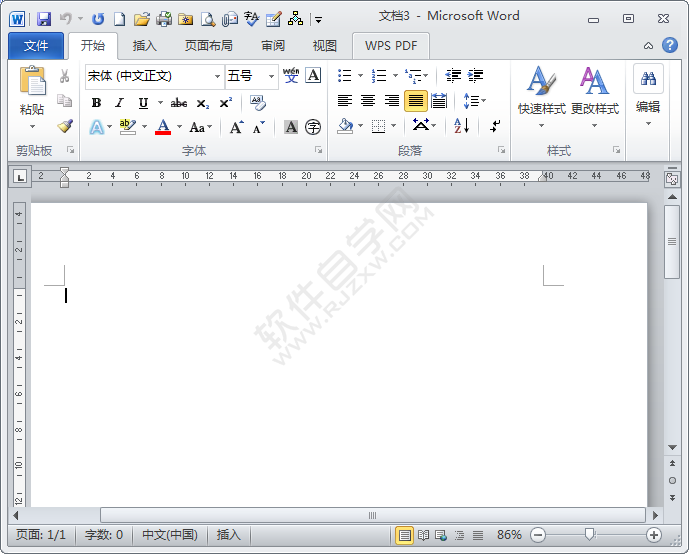
Task: Open borders dropdown arrow
Action: (393, 126)
